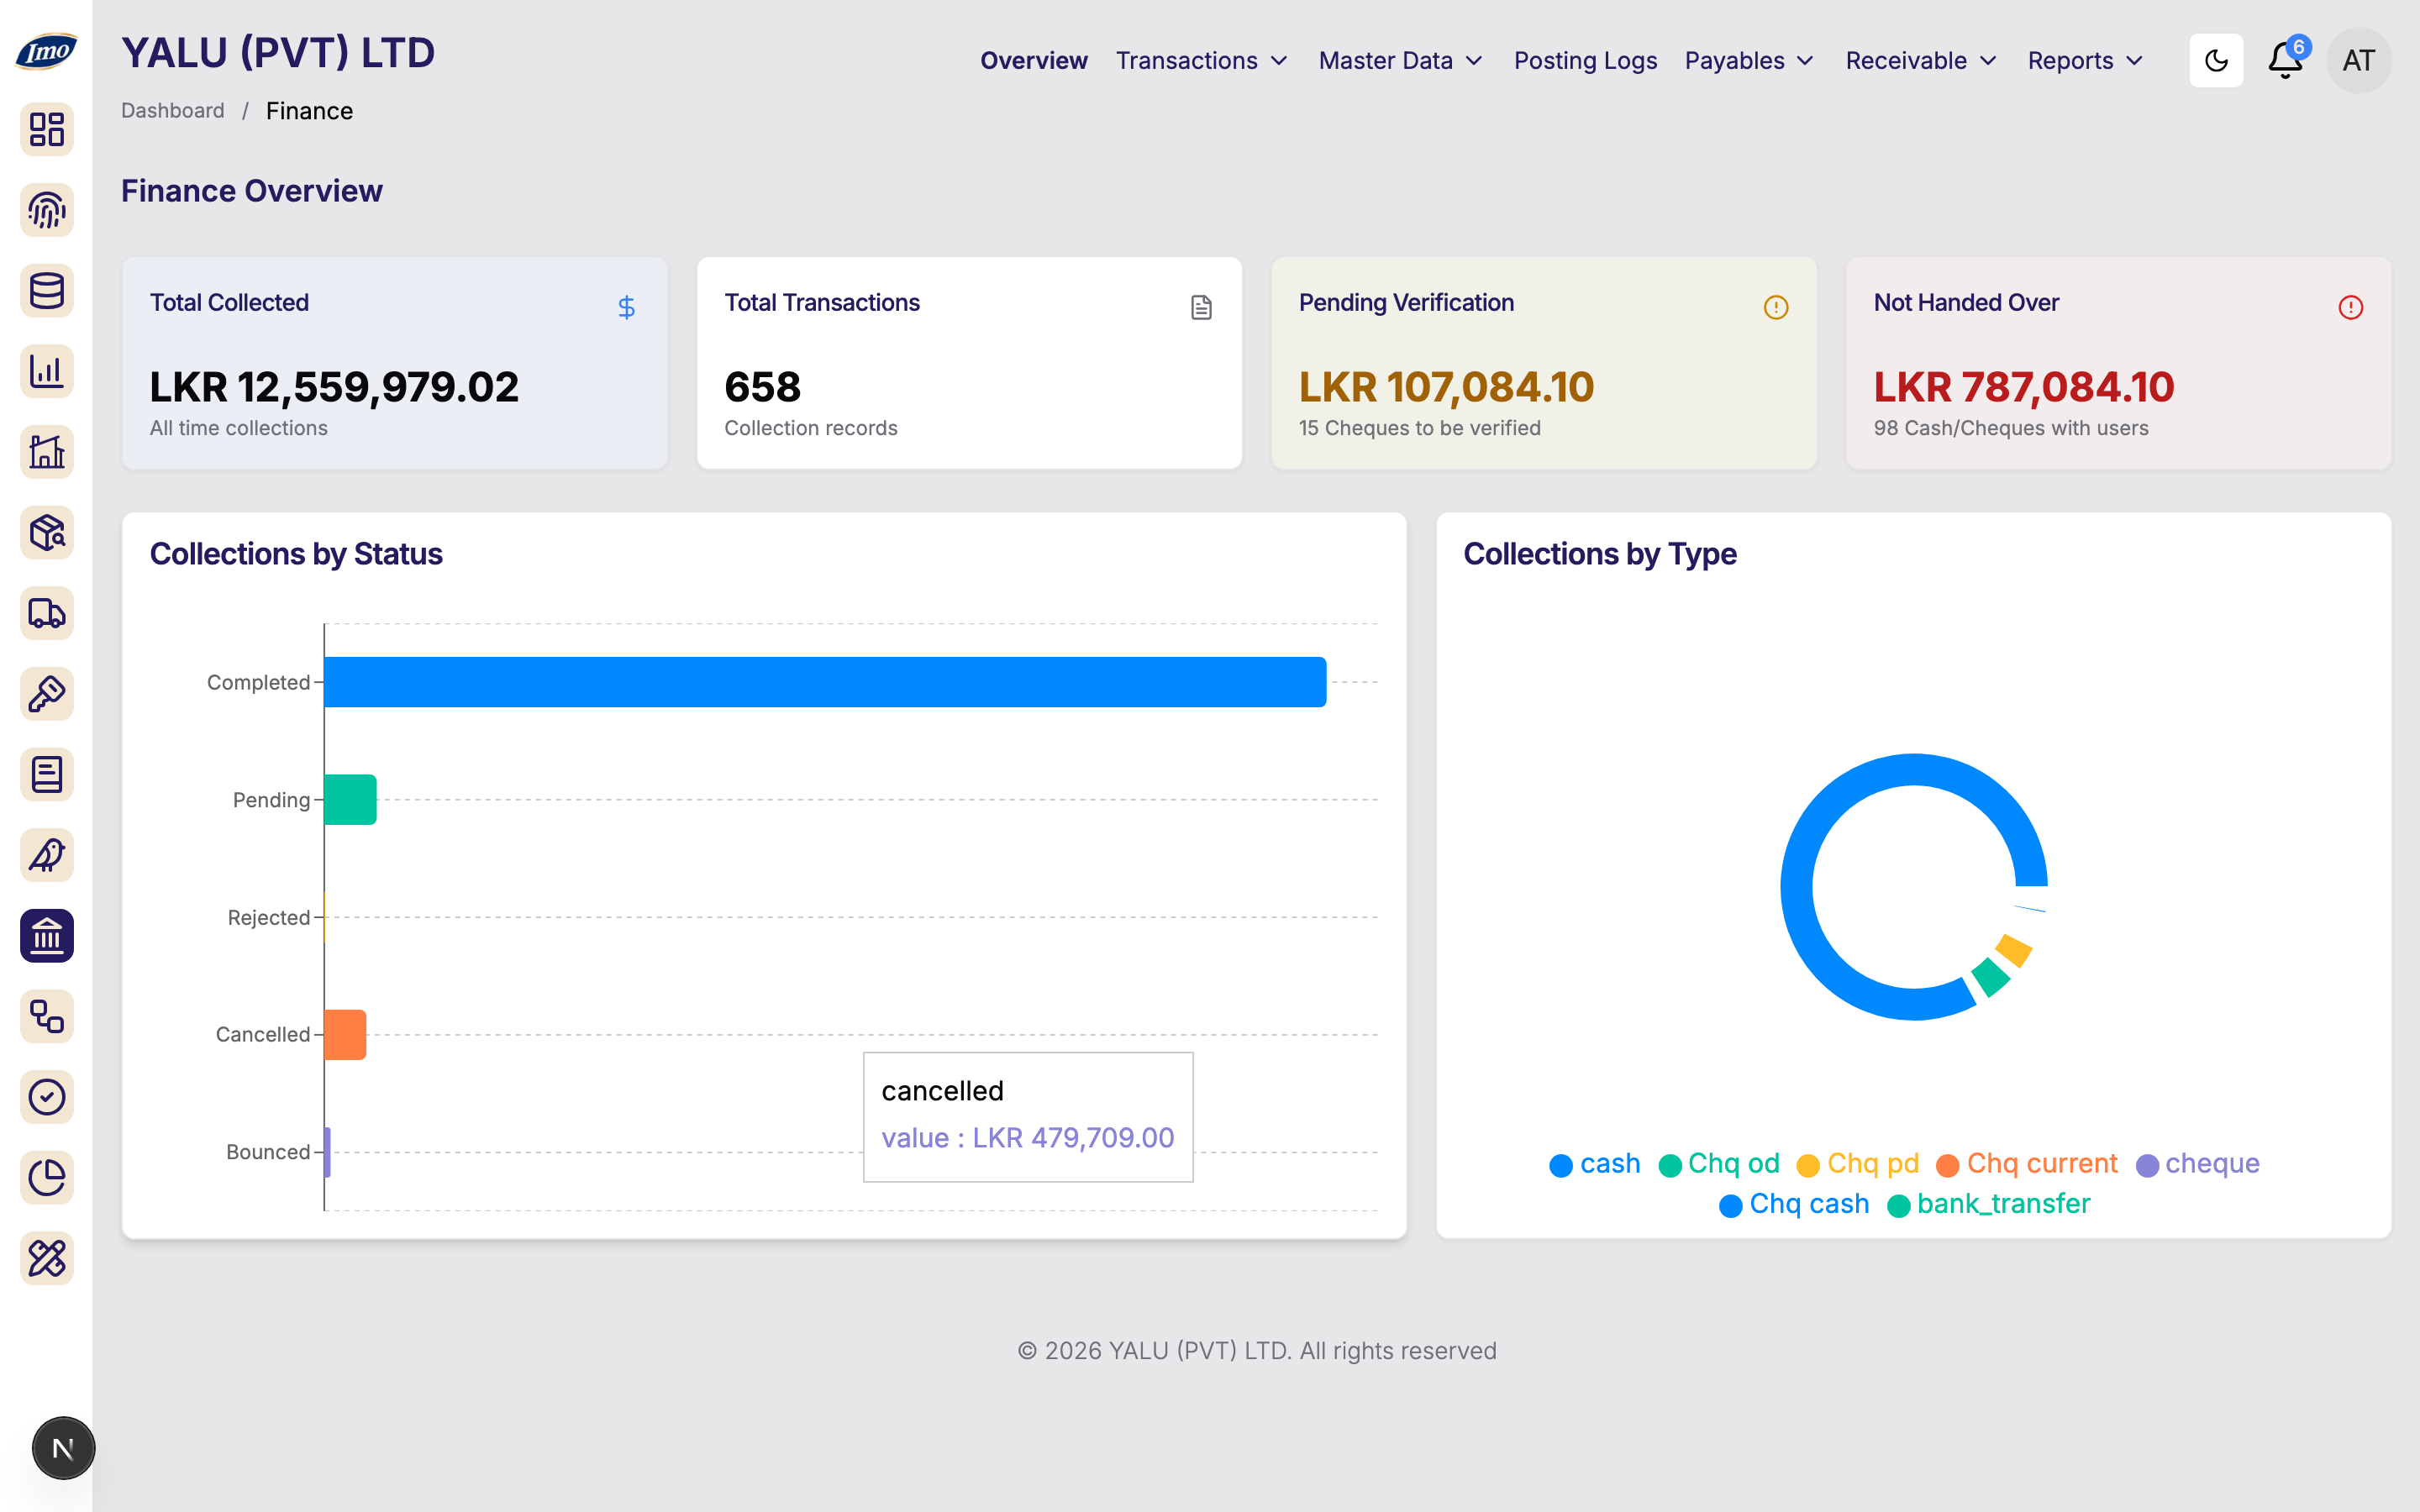
Task: Click the bank finance sidebar icon
Action: point(47,936)
